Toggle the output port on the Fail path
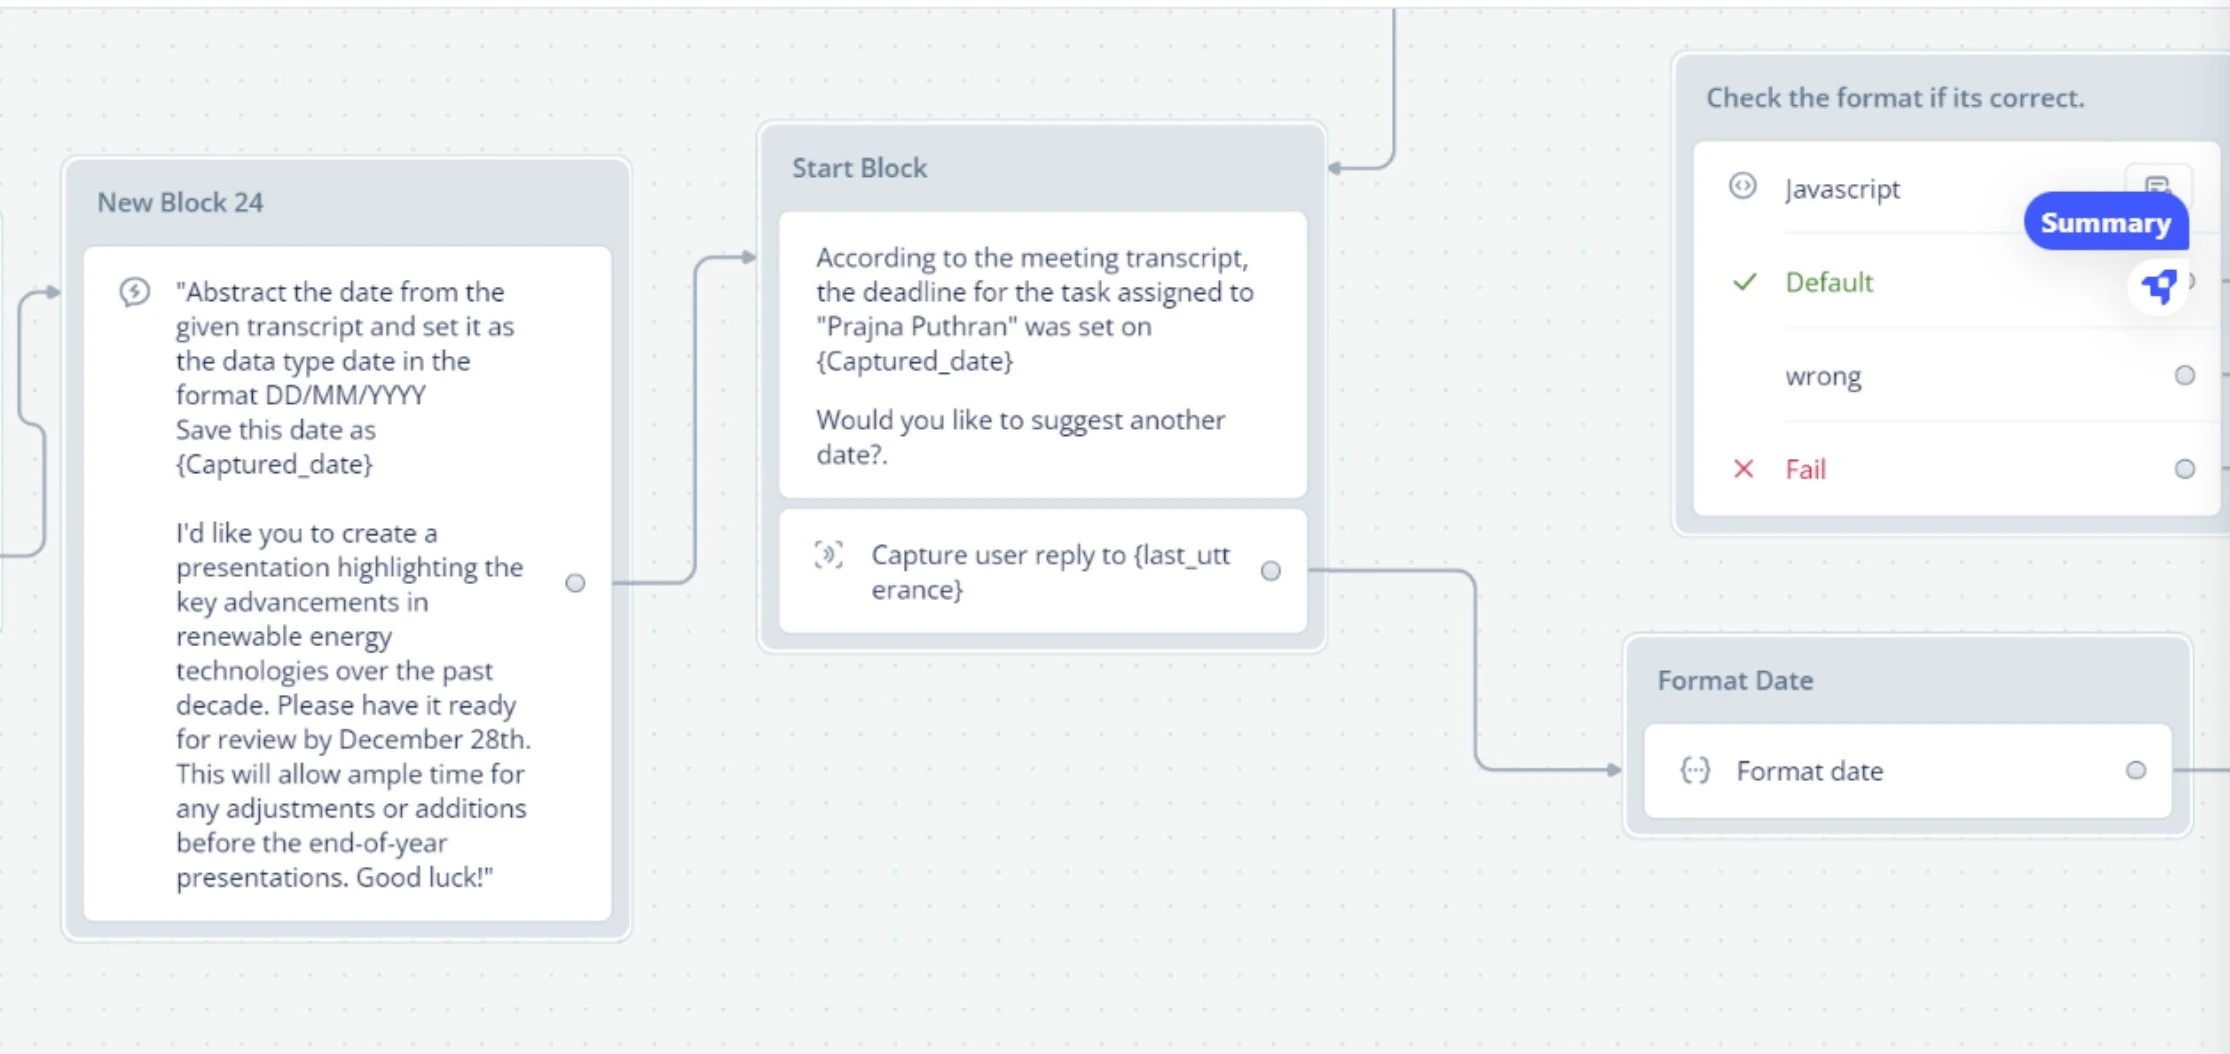Screen dimensions: 2230x1054 click(2183, 467)
